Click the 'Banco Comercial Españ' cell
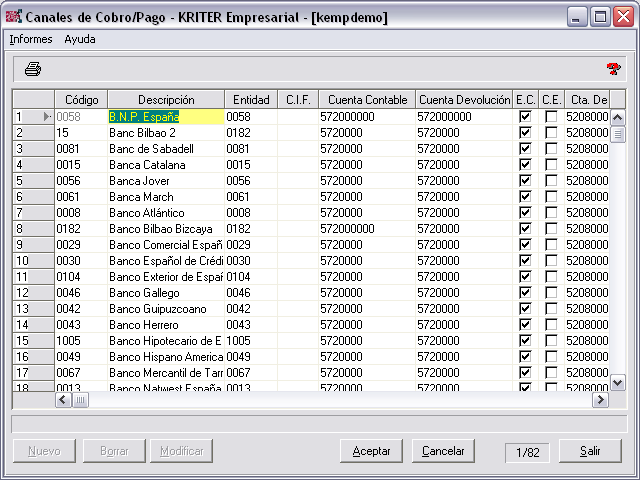Image resolution: width=640 pixels, height=480 pixels. [x=166, y=244]
